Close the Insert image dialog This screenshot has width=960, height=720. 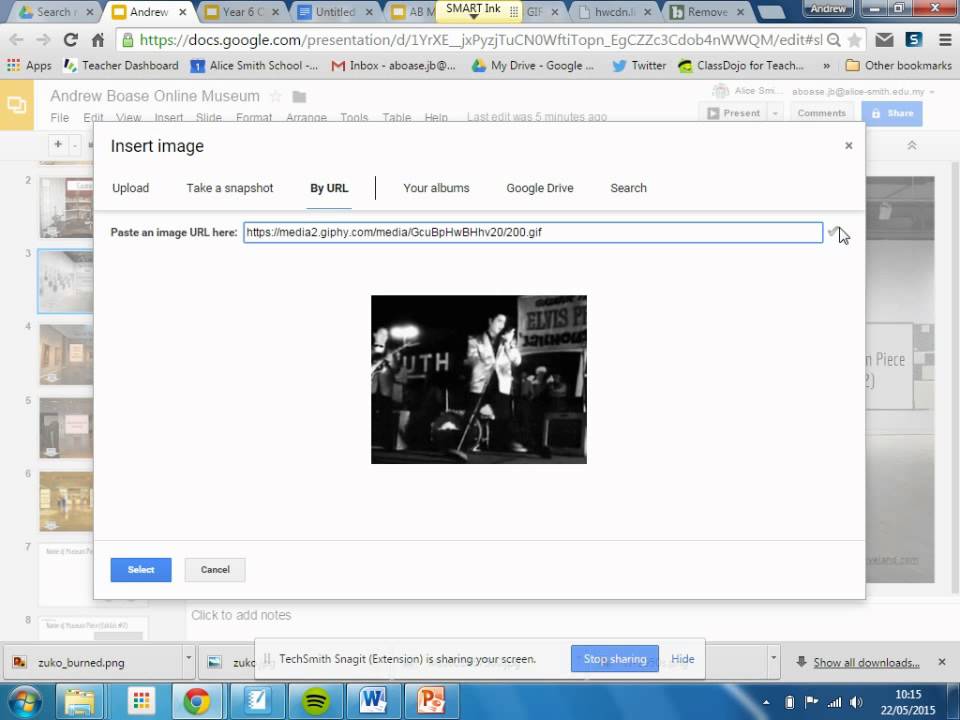pyautogui.click(x=848, y=146)
